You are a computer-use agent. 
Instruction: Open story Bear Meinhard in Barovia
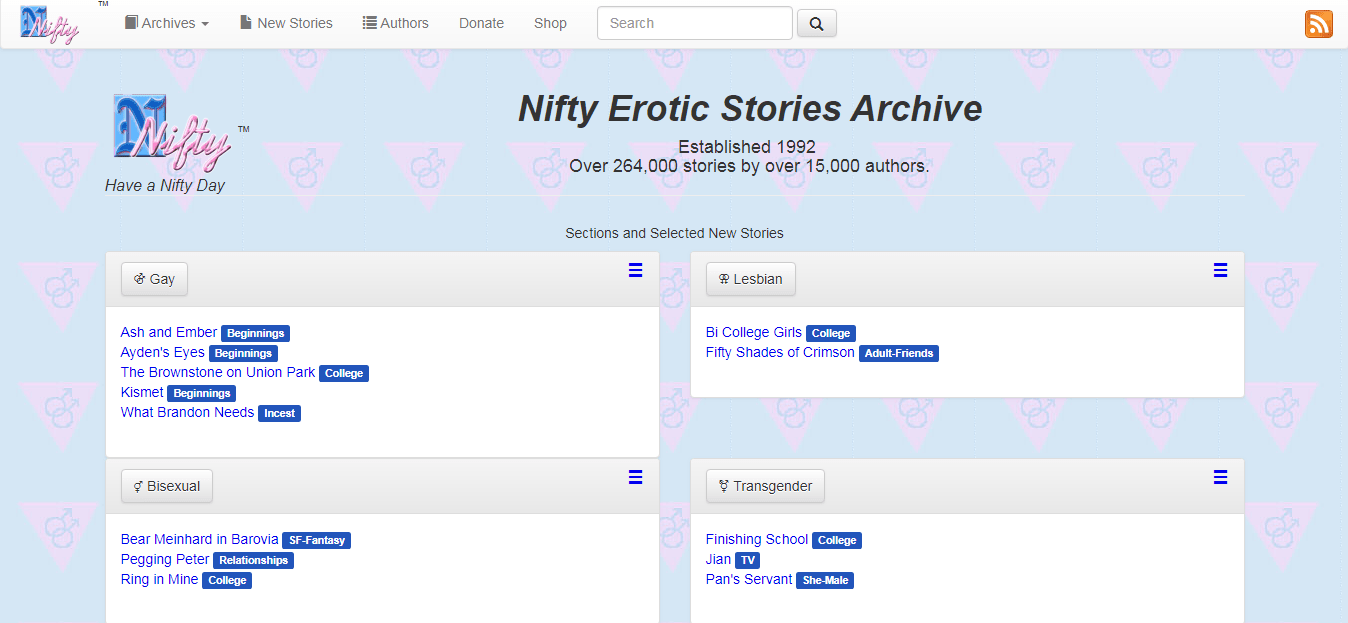coord(200,539)
